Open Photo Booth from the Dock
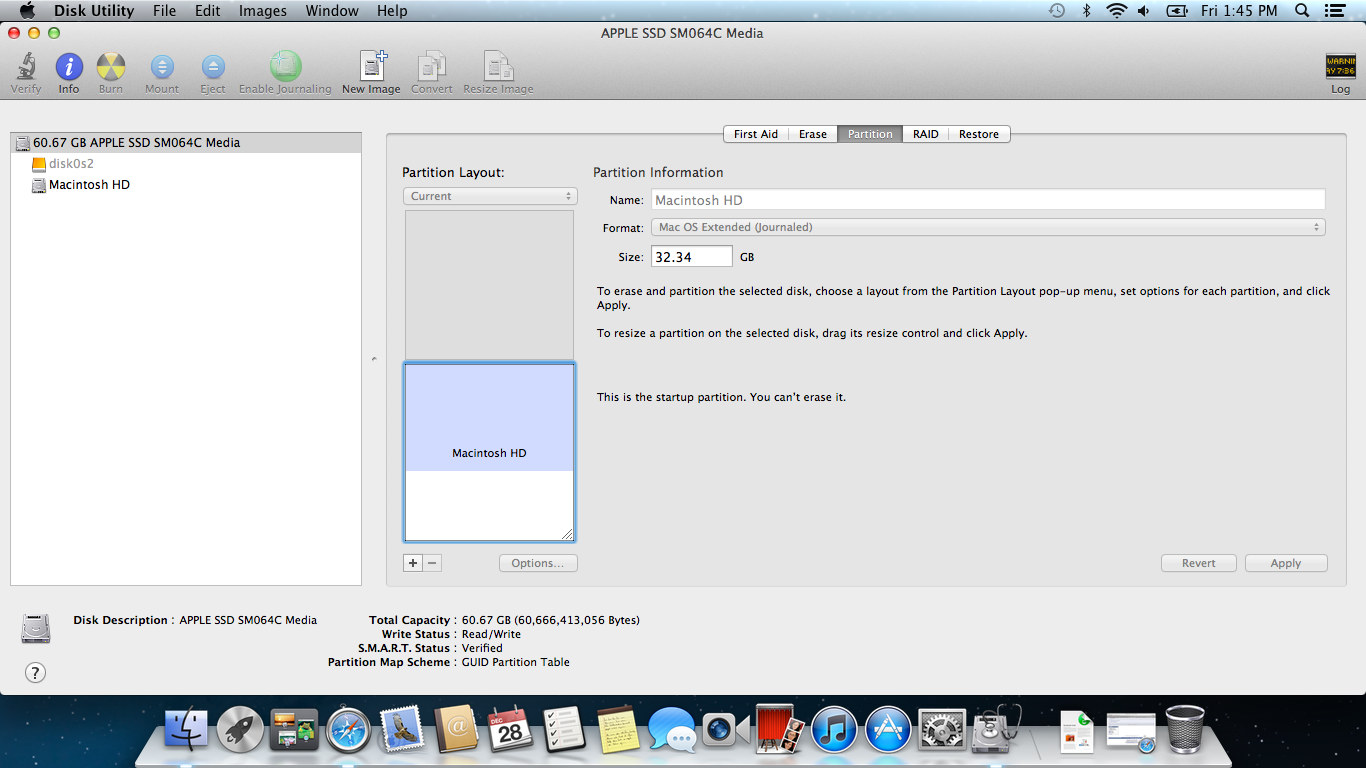The height and width of the screenshot is (768, 1366). click(780, 730)
